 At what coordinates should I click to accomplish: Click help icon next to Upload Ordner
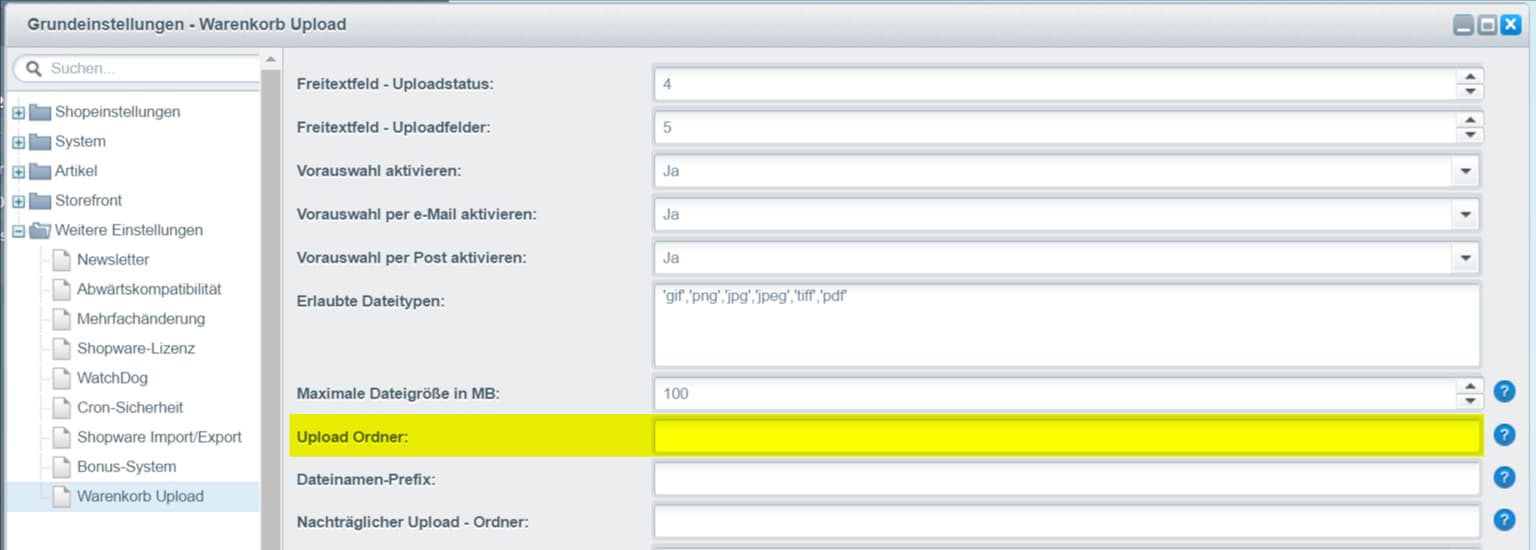click(x=1504, y=435)
